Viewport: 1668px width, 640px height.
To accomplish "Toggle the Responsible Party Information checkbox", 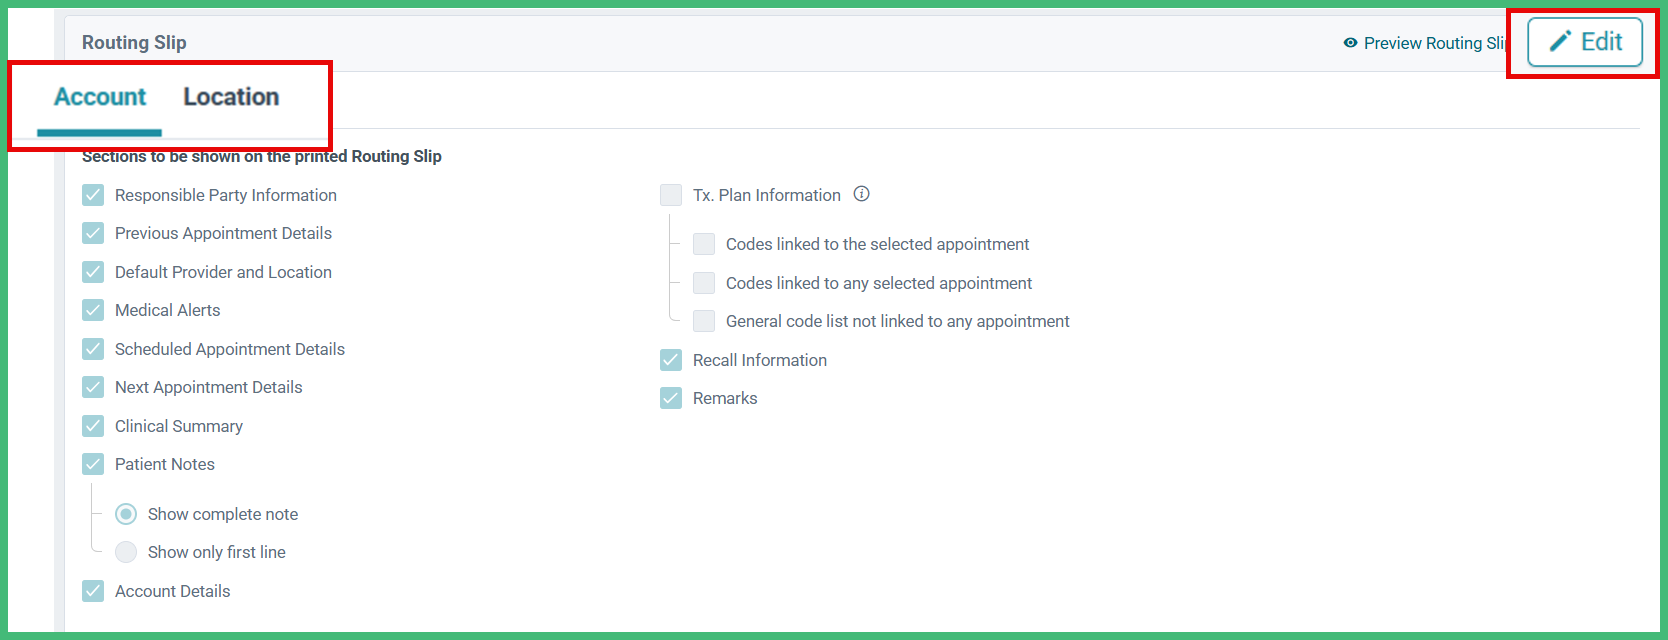I will [92, 194].
